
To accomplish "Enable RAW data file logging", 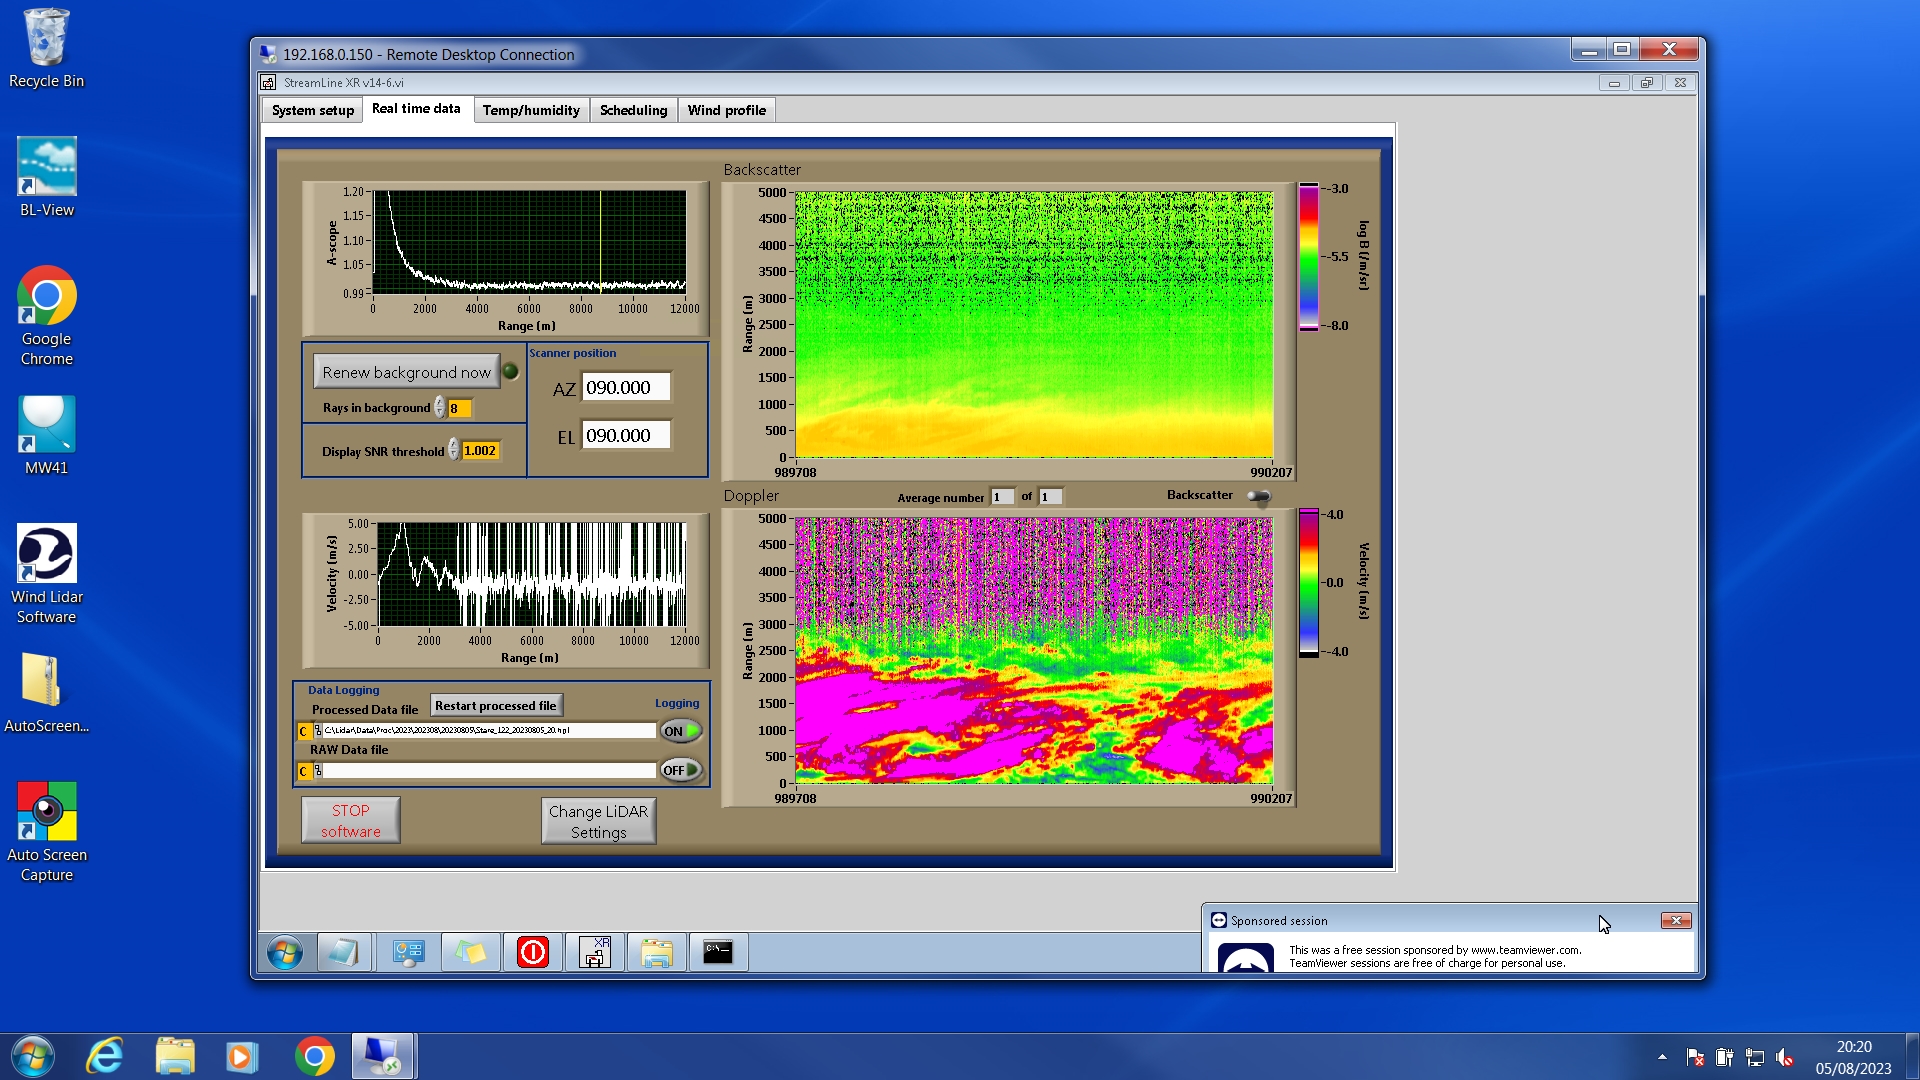I will (x=680, y=770).
